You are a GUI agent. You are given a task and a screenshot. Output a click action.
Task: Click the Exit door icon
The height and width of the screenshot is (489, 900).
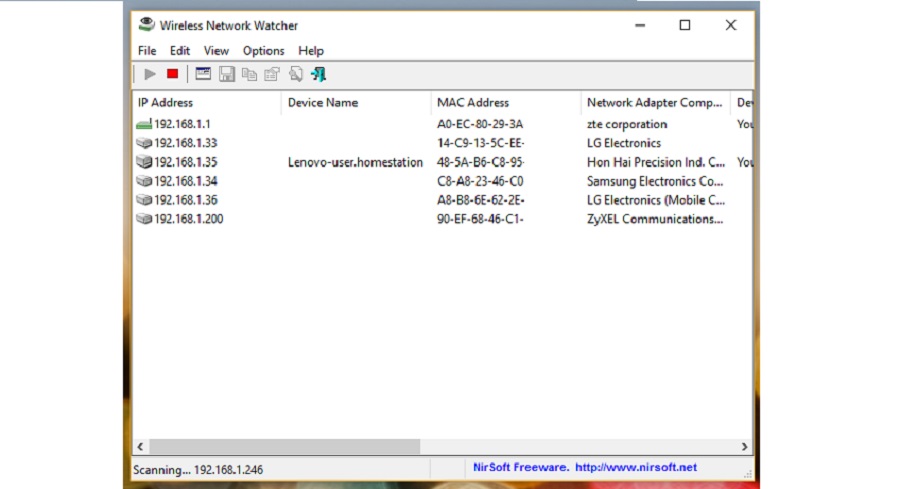[x=319, y=74]
